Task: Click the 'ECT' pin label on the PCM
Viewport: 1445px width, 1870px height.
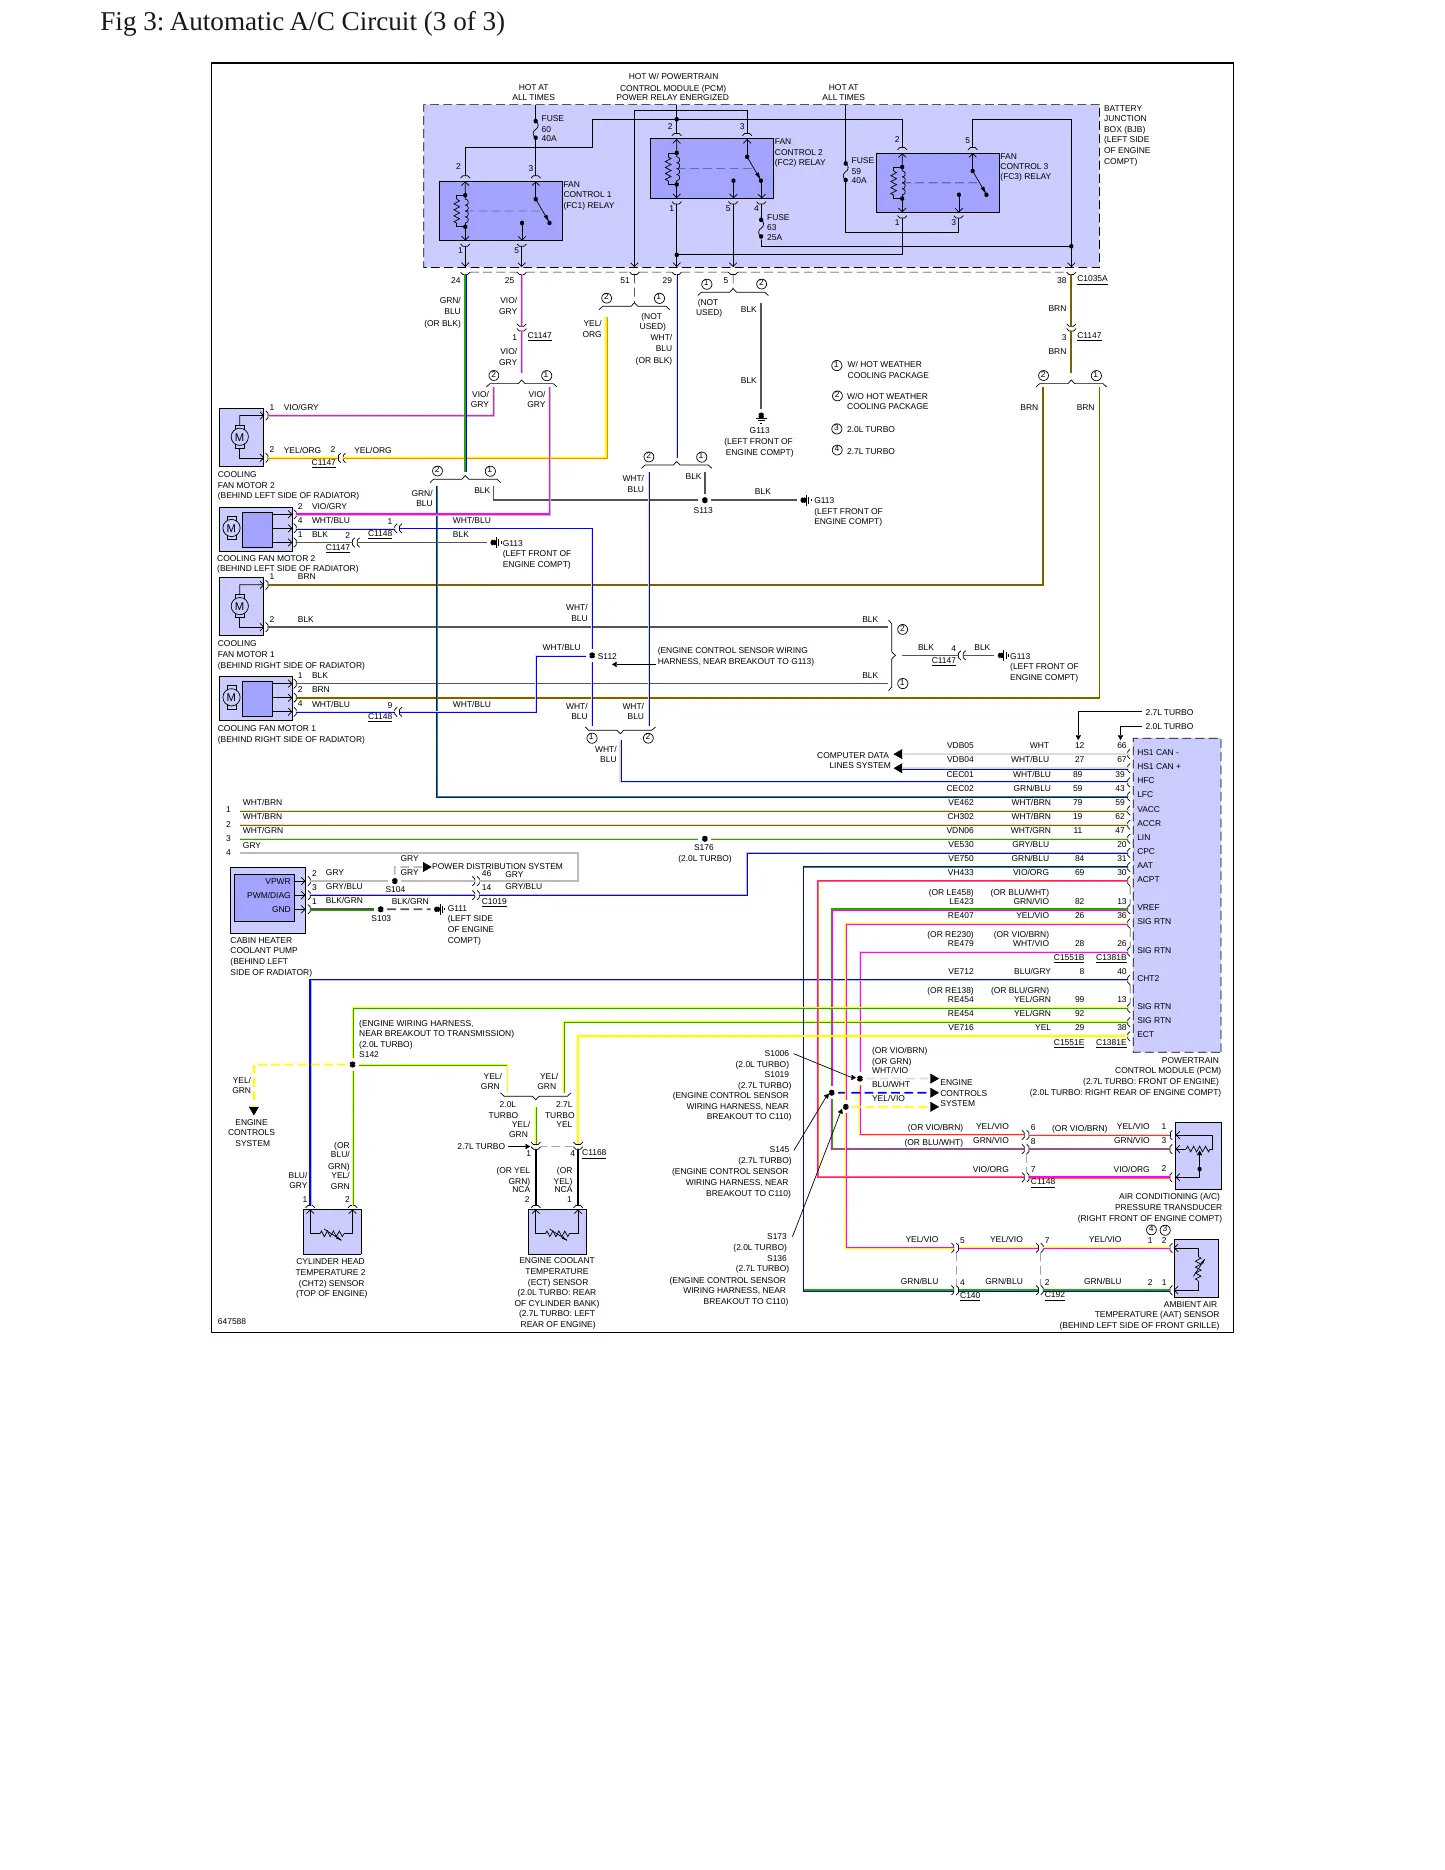Action: [x=1145, y=1034]
